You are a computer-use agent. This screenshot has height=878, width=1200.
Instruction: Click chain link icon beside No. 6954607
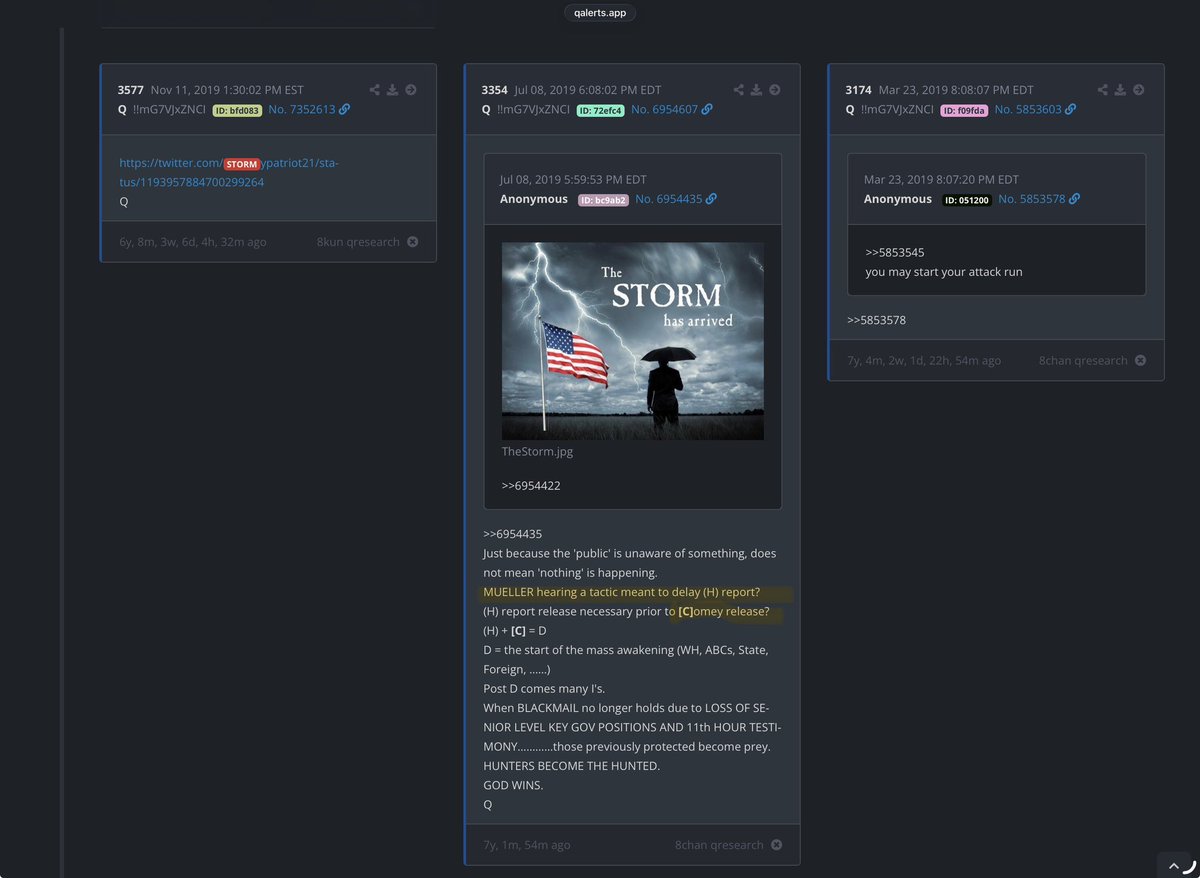point(707,109)
